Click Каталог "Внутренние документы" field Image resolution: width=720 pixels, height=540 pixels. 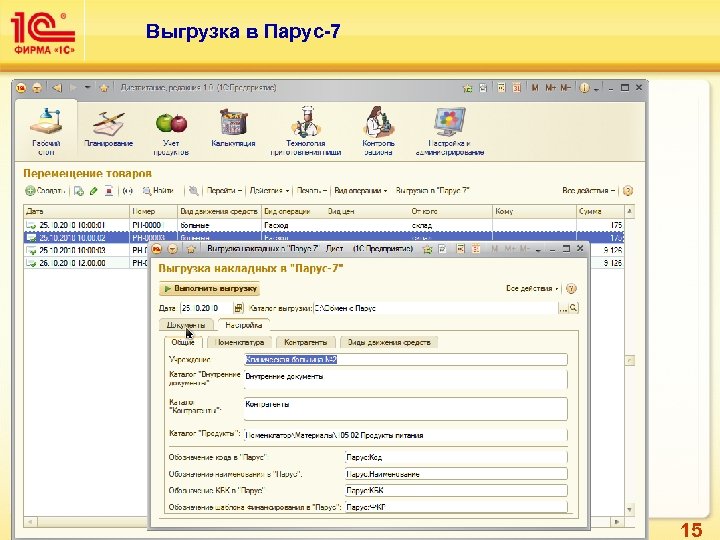pos(406,379)
